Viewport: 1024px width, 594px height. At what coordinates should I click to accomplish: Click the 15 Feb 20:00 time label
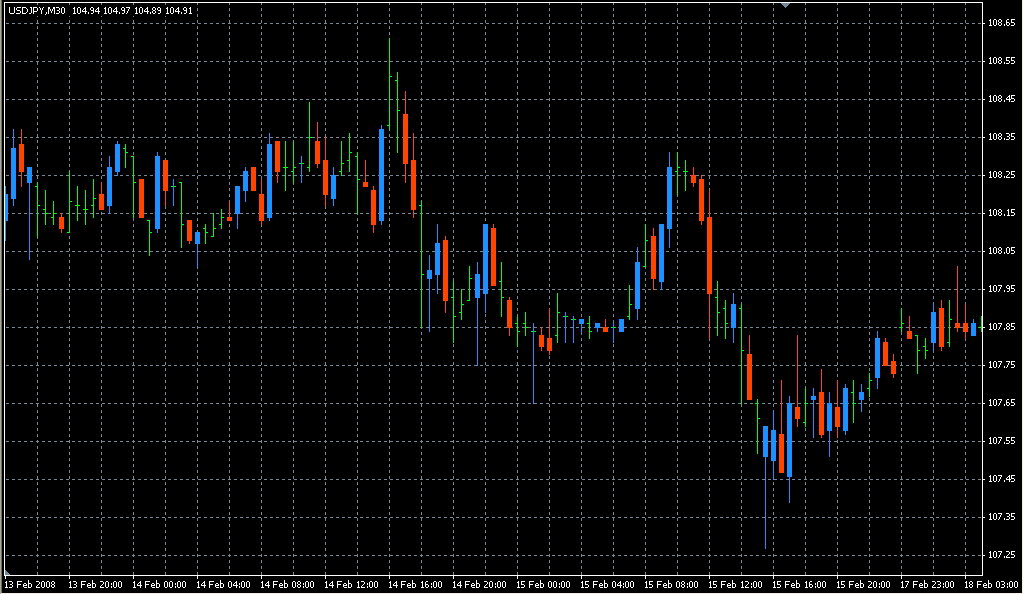pyautogui.click(x=863, y=584)
